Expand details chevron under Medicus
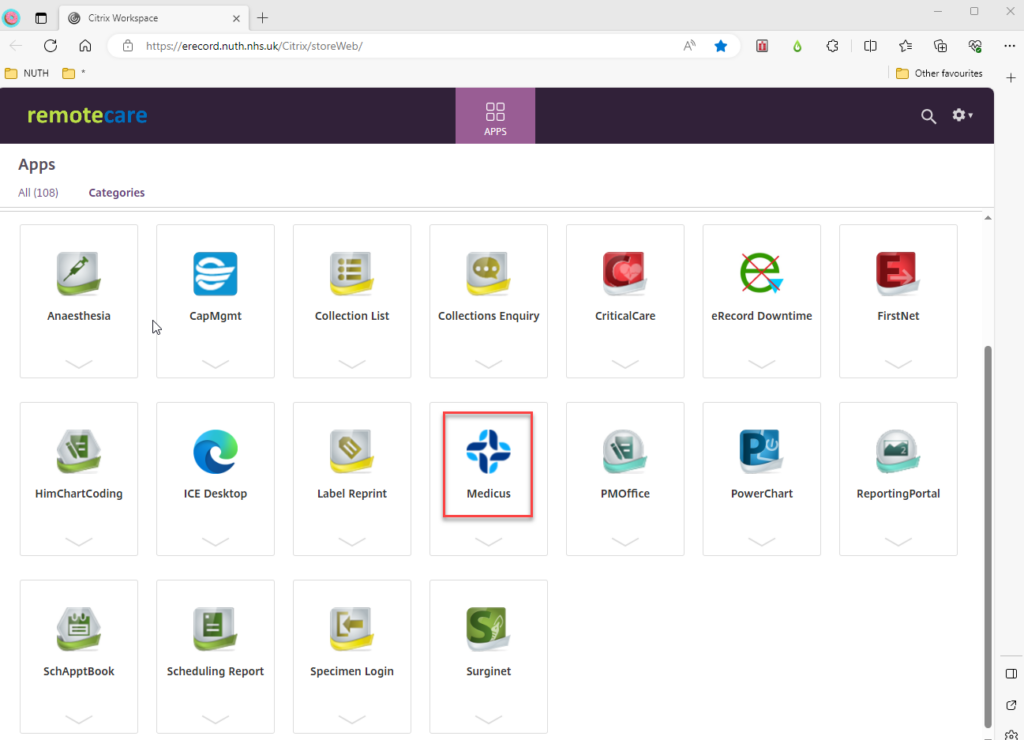 [x=488, y=541]
